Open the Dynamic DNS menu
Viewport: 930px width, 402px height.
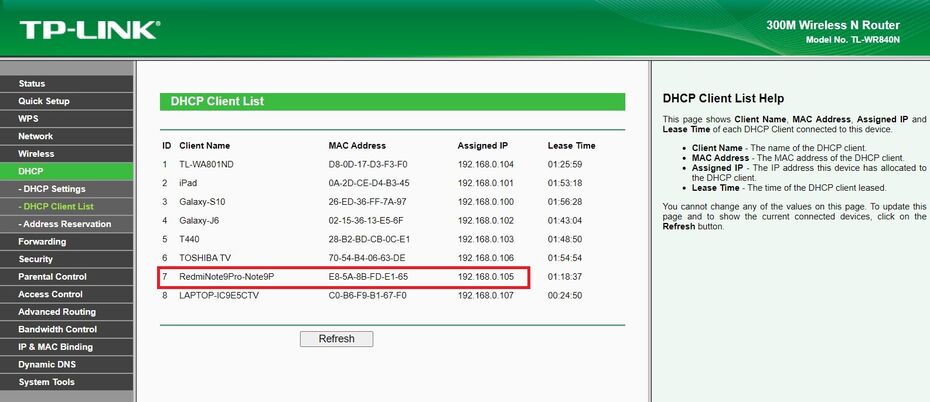pos(66,365)
